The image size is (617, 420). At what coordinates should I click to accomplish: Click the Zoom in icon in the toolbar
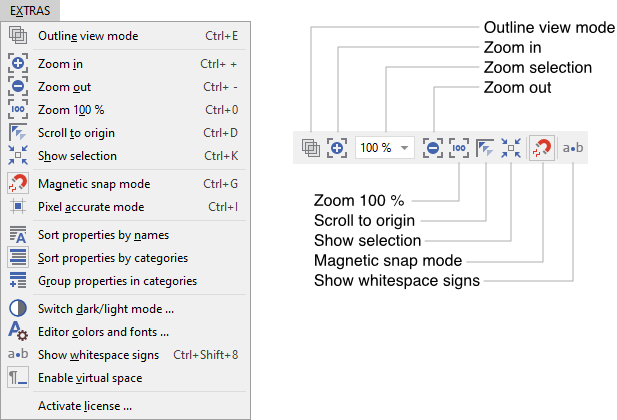337,147
